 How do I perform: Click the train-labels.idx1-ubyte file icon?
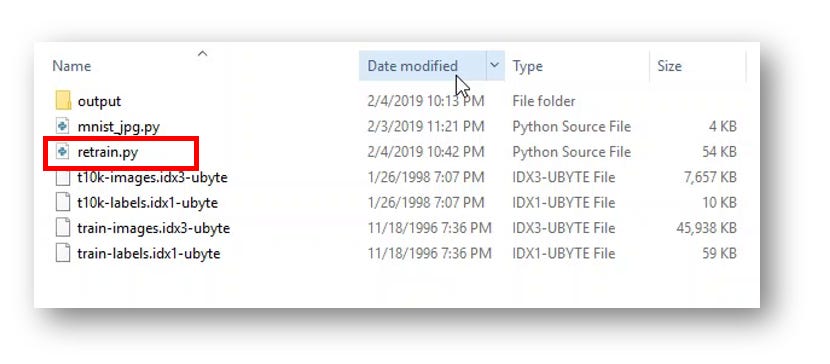(x=63, y=253)
